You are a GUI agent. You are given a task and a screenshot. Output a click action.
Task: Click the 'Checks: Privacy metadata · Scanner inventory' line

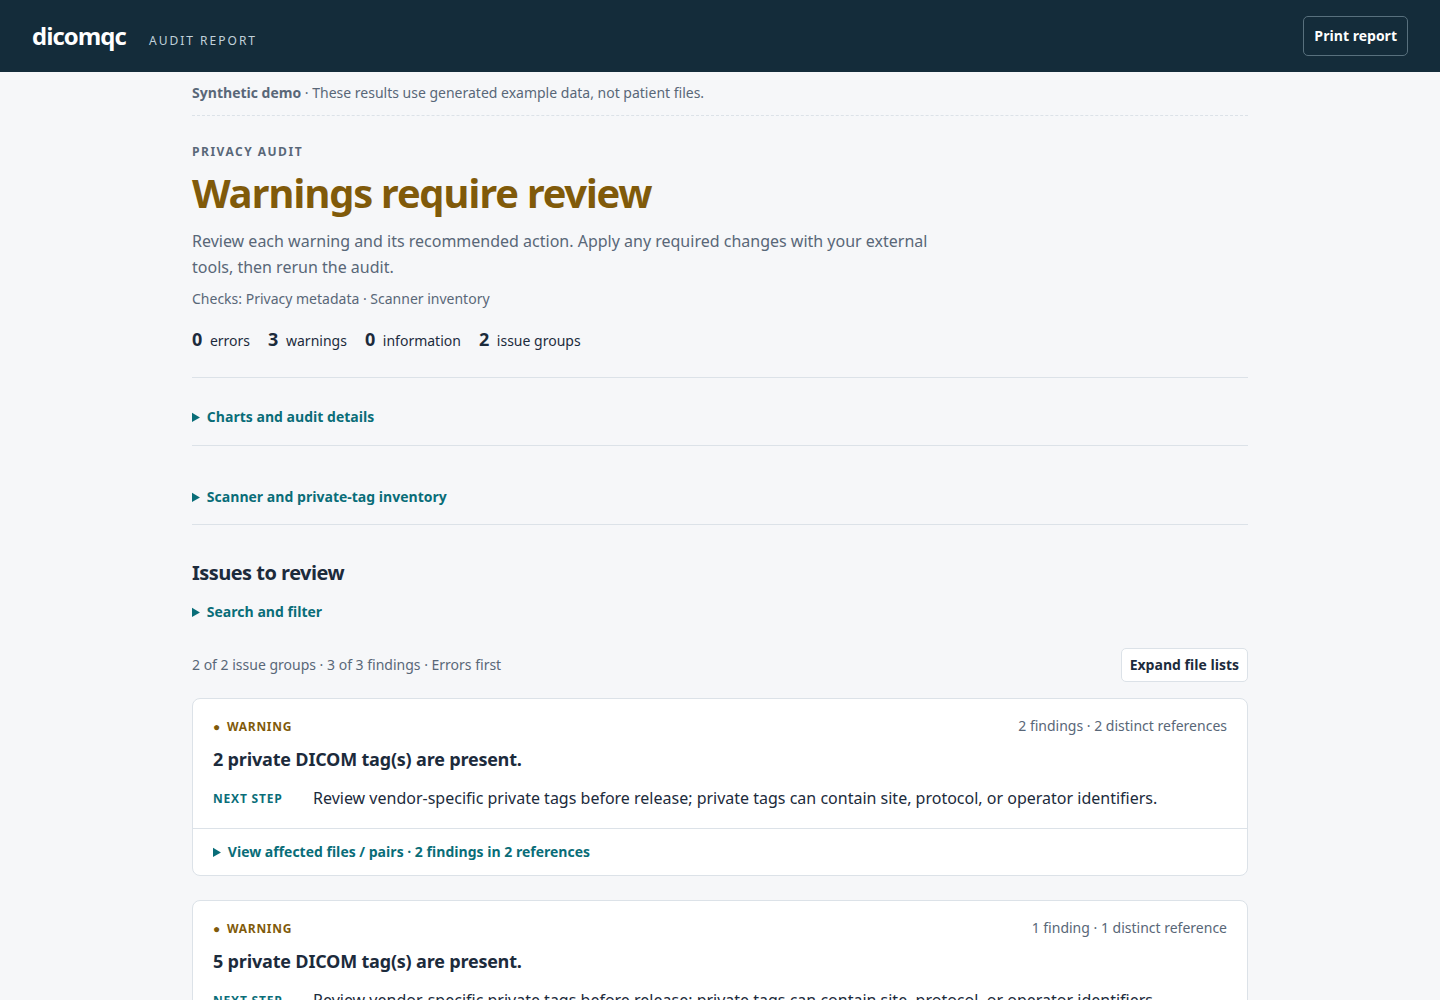pos(341,299)
